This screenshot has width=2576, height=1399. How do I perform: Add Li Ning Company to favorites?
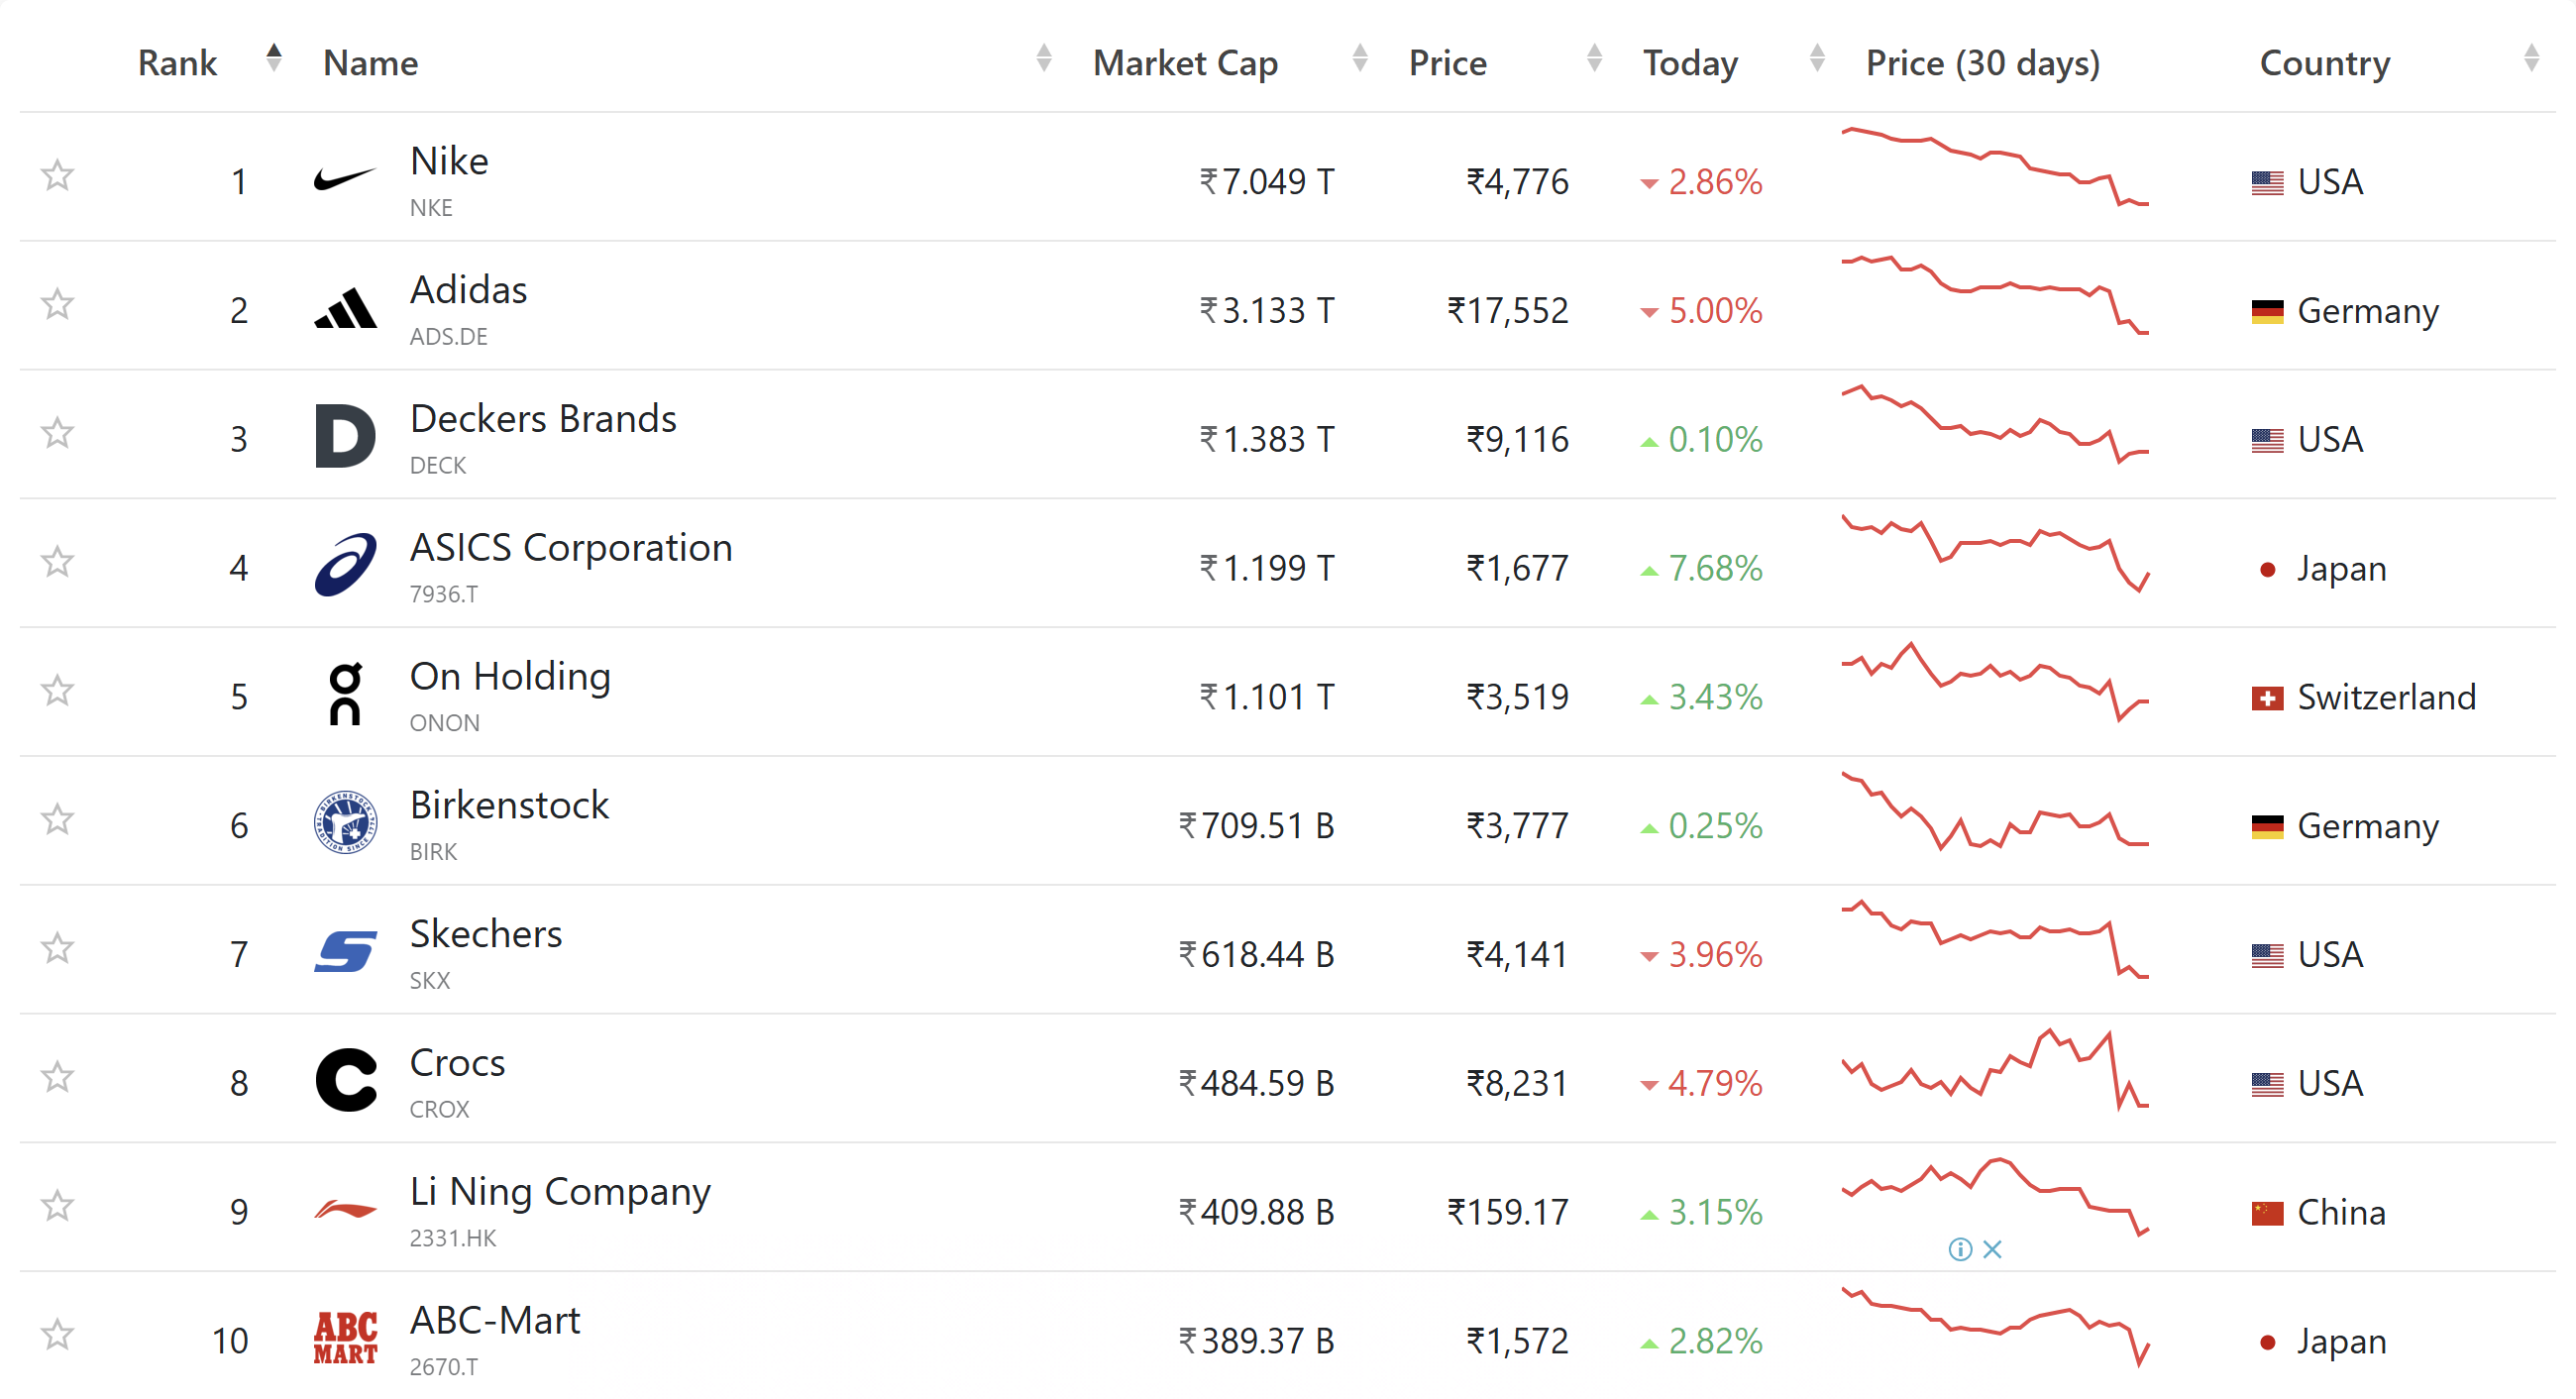pyautogui.click(x=57, y=1206)
